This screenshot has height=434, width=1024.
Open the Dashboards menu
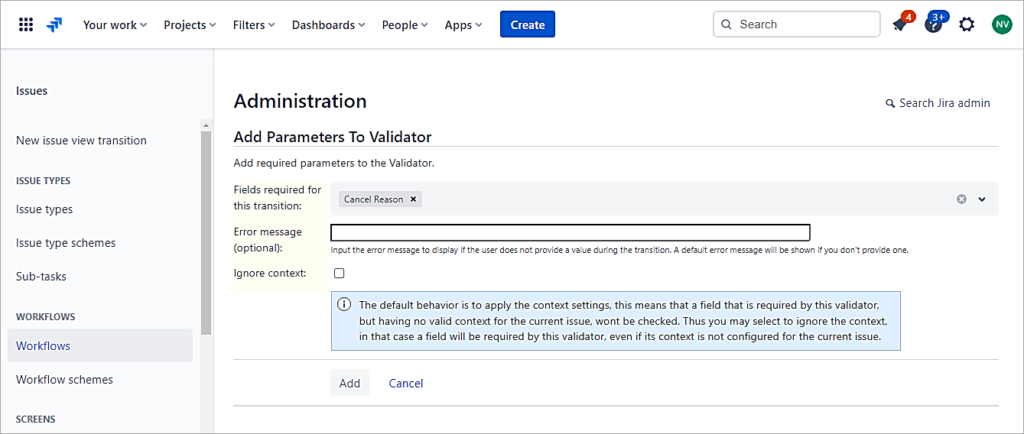328,25
